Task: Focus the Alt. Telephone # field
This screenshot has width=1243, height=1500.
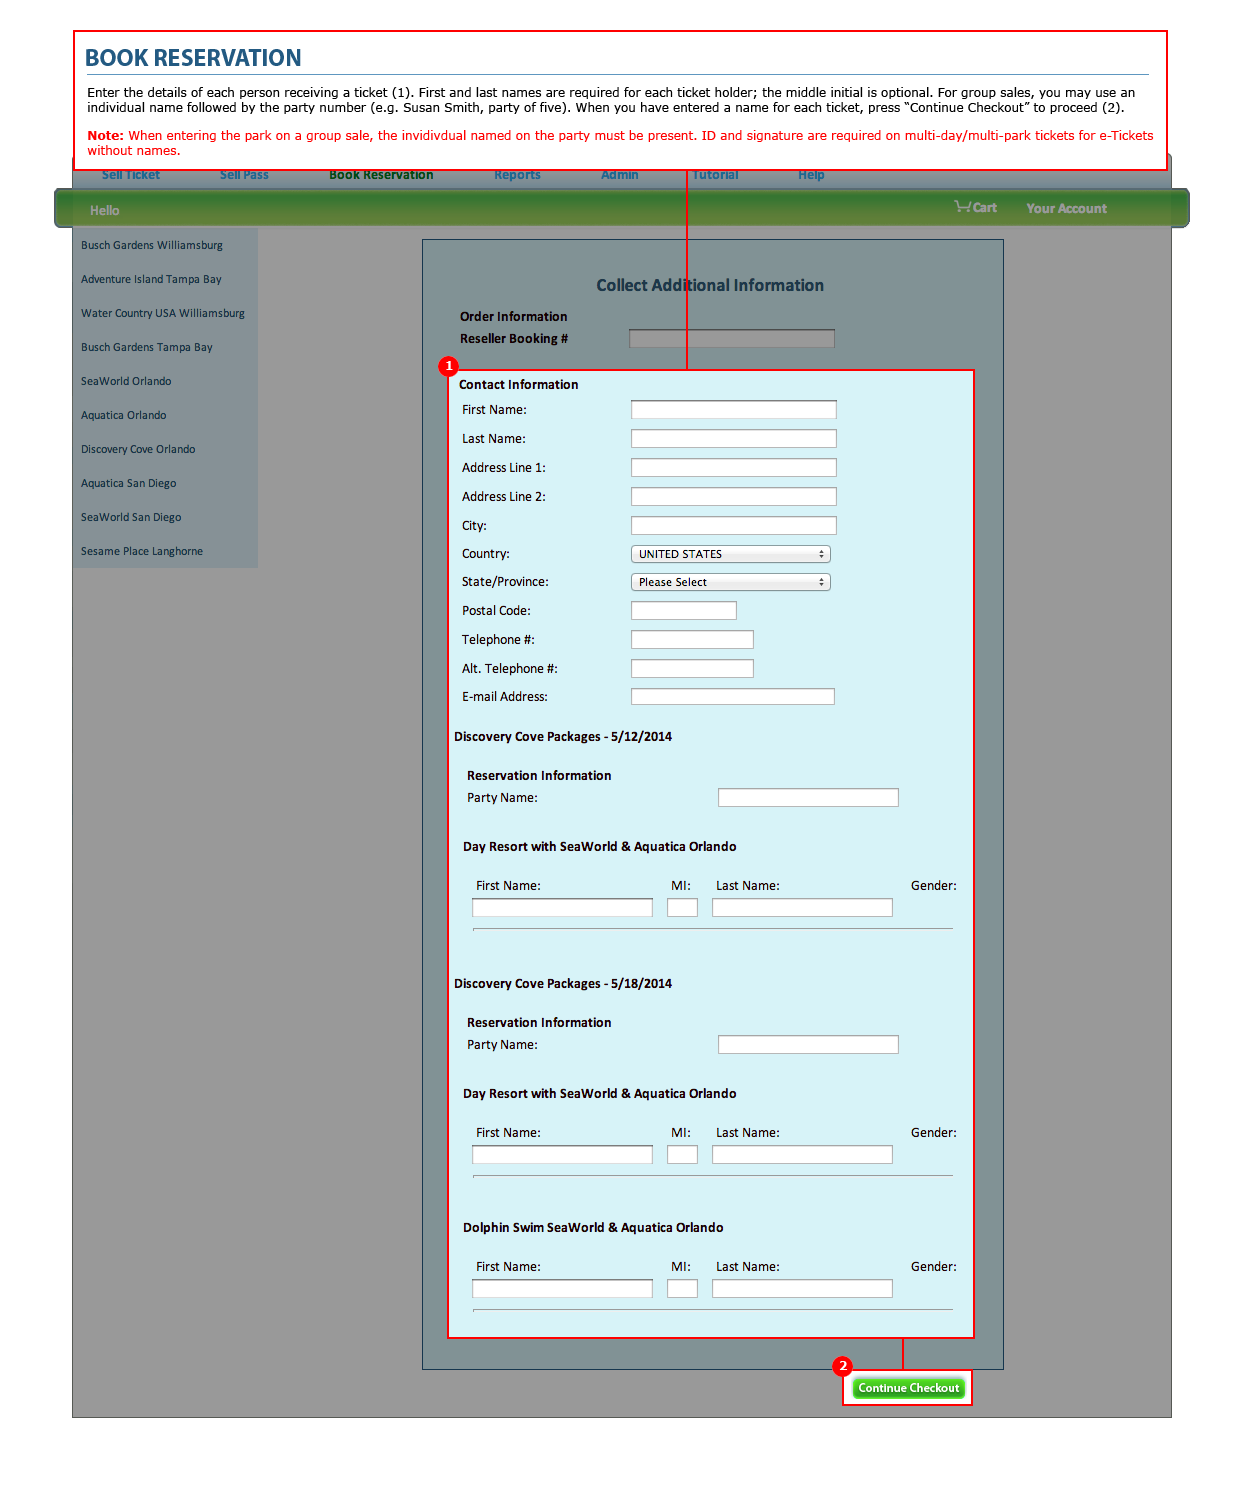Action: pos(692,669)
